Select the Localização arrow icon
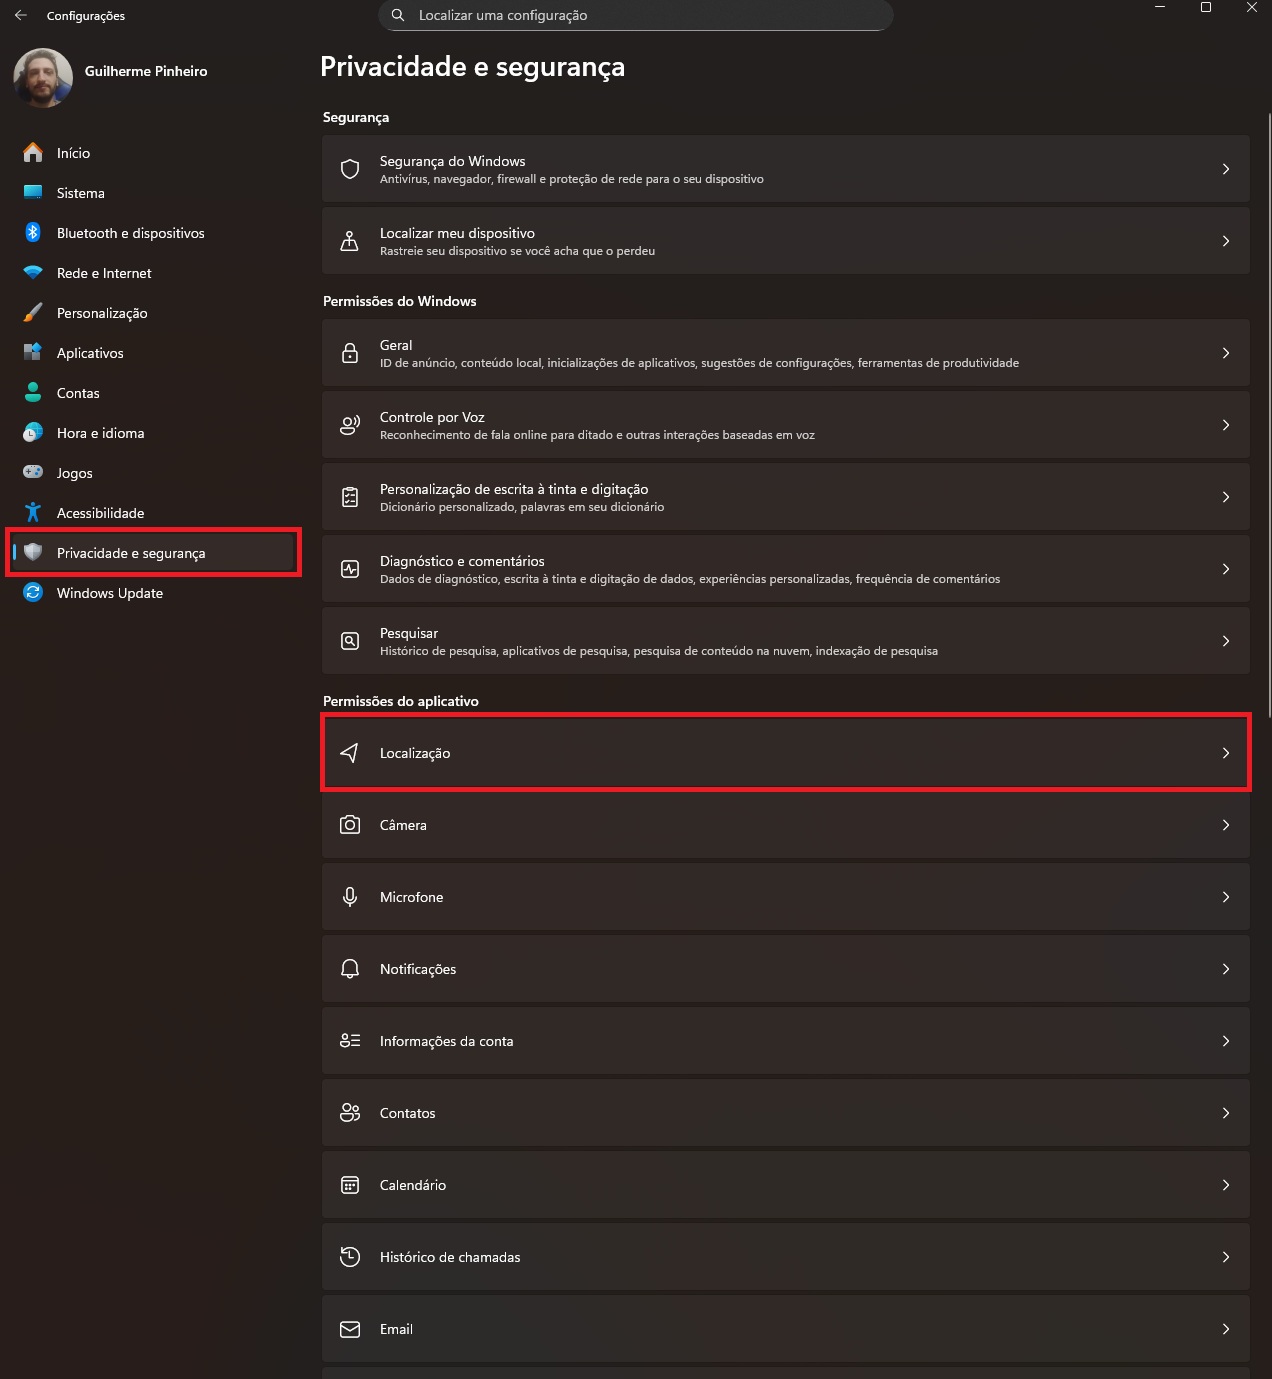The image size is (1272, 1379). (x=349, y=753)
